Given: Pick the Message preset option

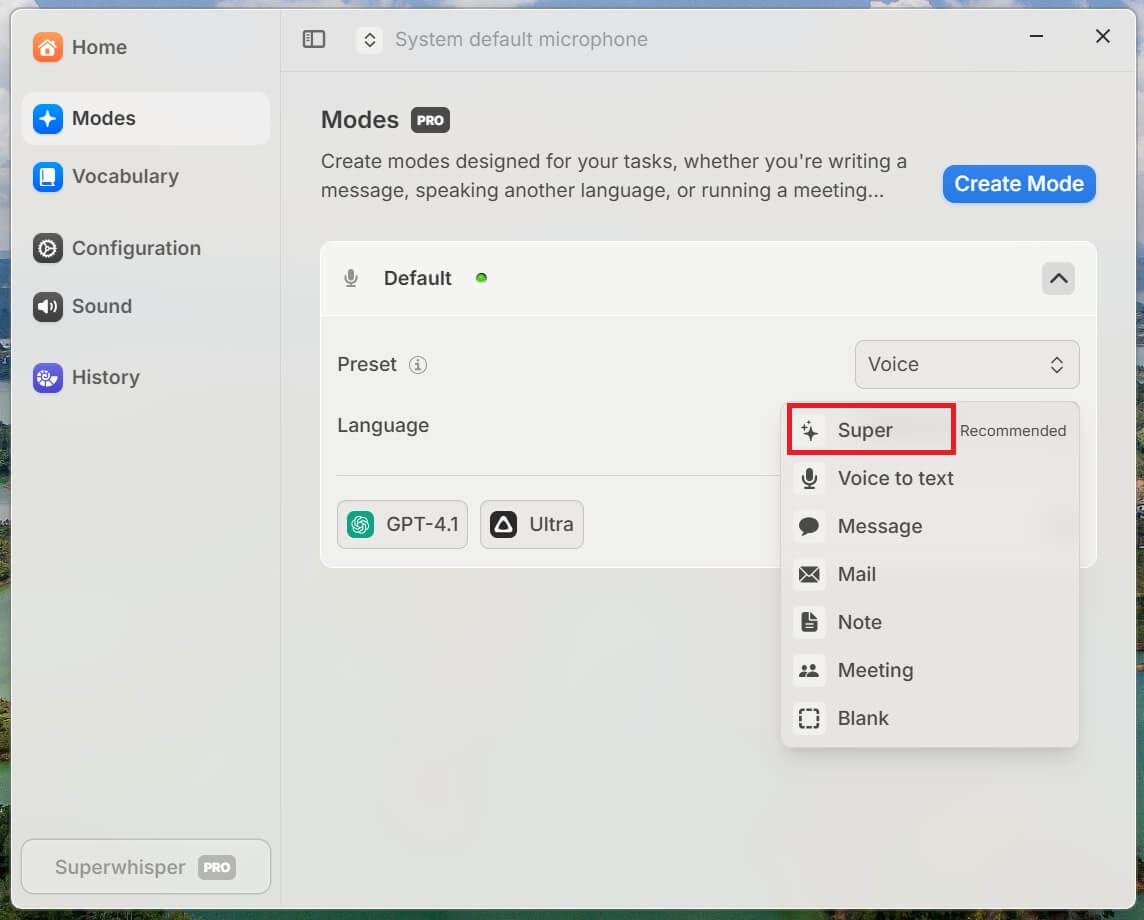Looking at the screenshot, I should click(x=879, y=526).
